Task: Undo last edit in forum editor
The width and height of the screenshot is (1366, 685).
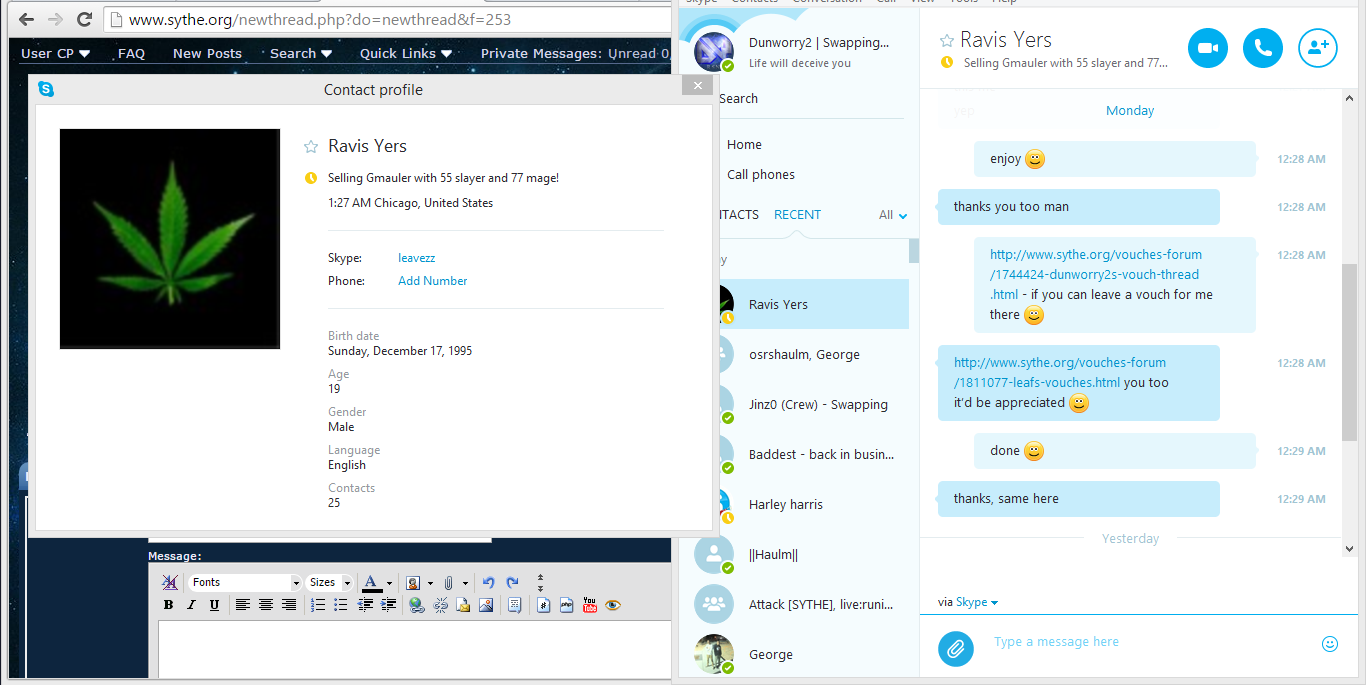Action: click(x=488, y=582)
